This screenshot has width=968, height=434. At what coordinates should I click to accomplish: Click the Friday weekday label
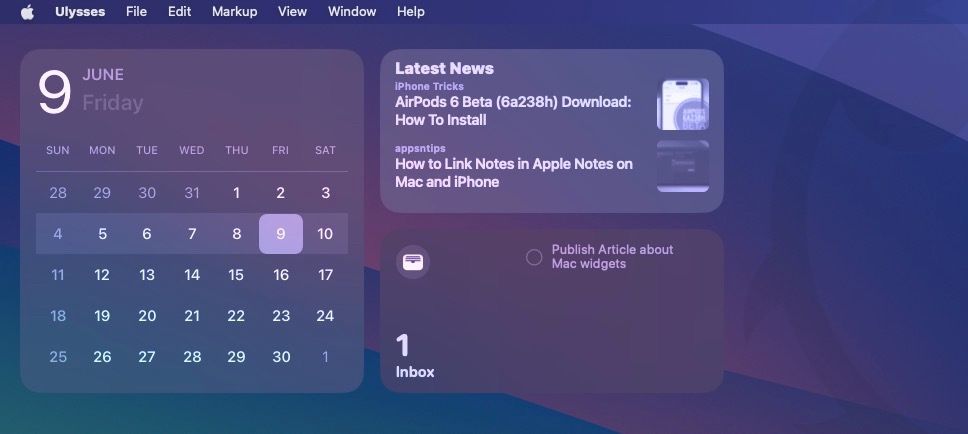coord(112,102)
